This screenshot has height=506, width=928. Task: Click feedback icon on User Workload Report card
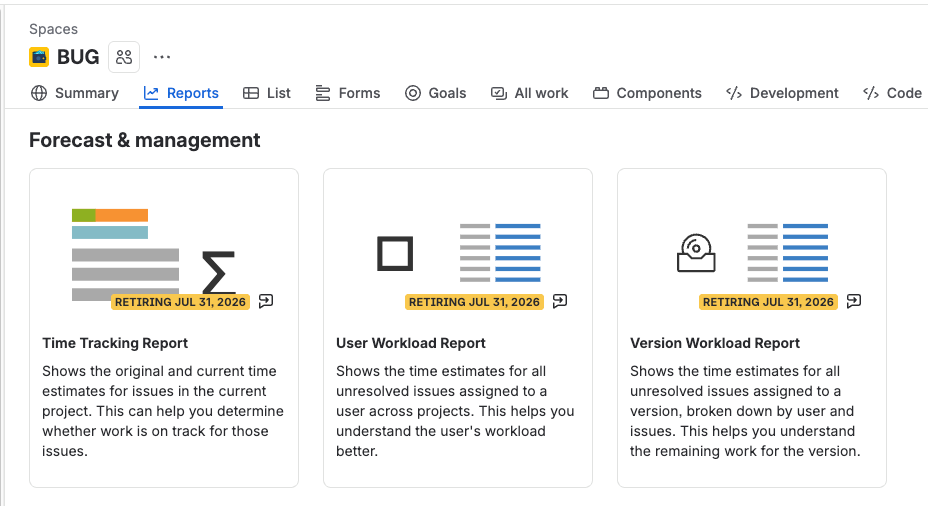(x=560, y=301)
